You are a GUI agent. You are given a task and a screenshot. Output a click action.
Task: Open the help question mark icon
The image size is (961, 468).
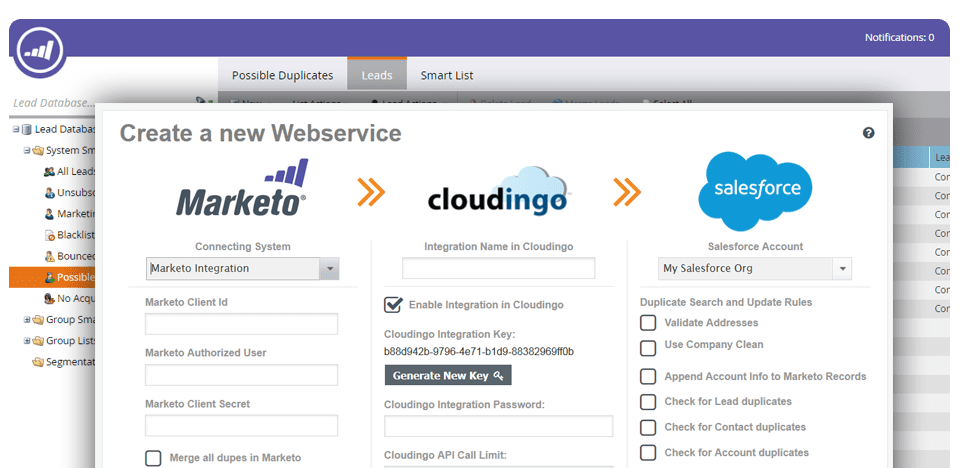point(868,133)
